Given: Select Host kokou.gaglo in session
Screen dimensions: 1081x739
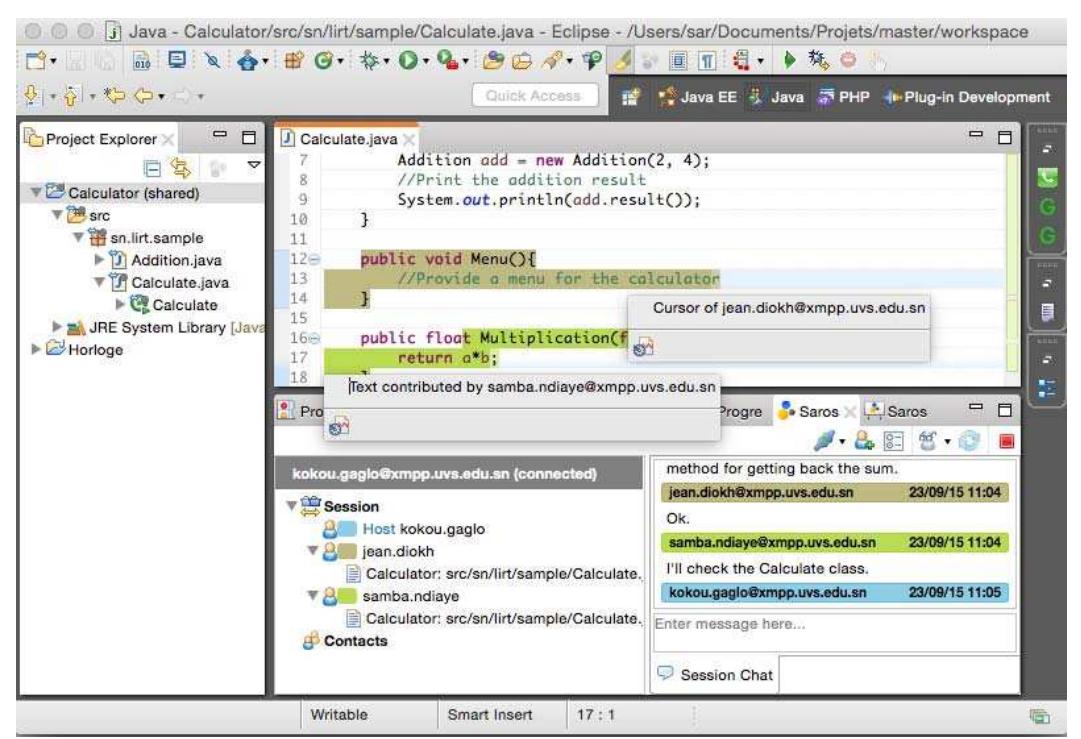Looking at the screenshot, I should point(403,529).
